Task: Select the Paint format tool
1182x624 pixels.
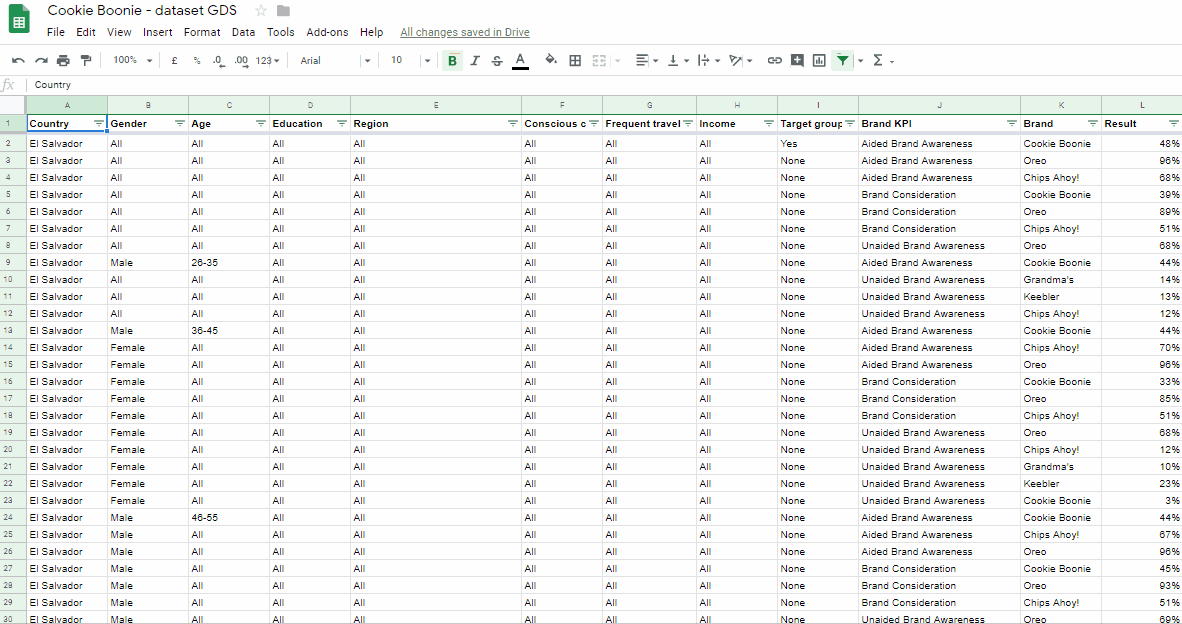Action: (86, 60)
